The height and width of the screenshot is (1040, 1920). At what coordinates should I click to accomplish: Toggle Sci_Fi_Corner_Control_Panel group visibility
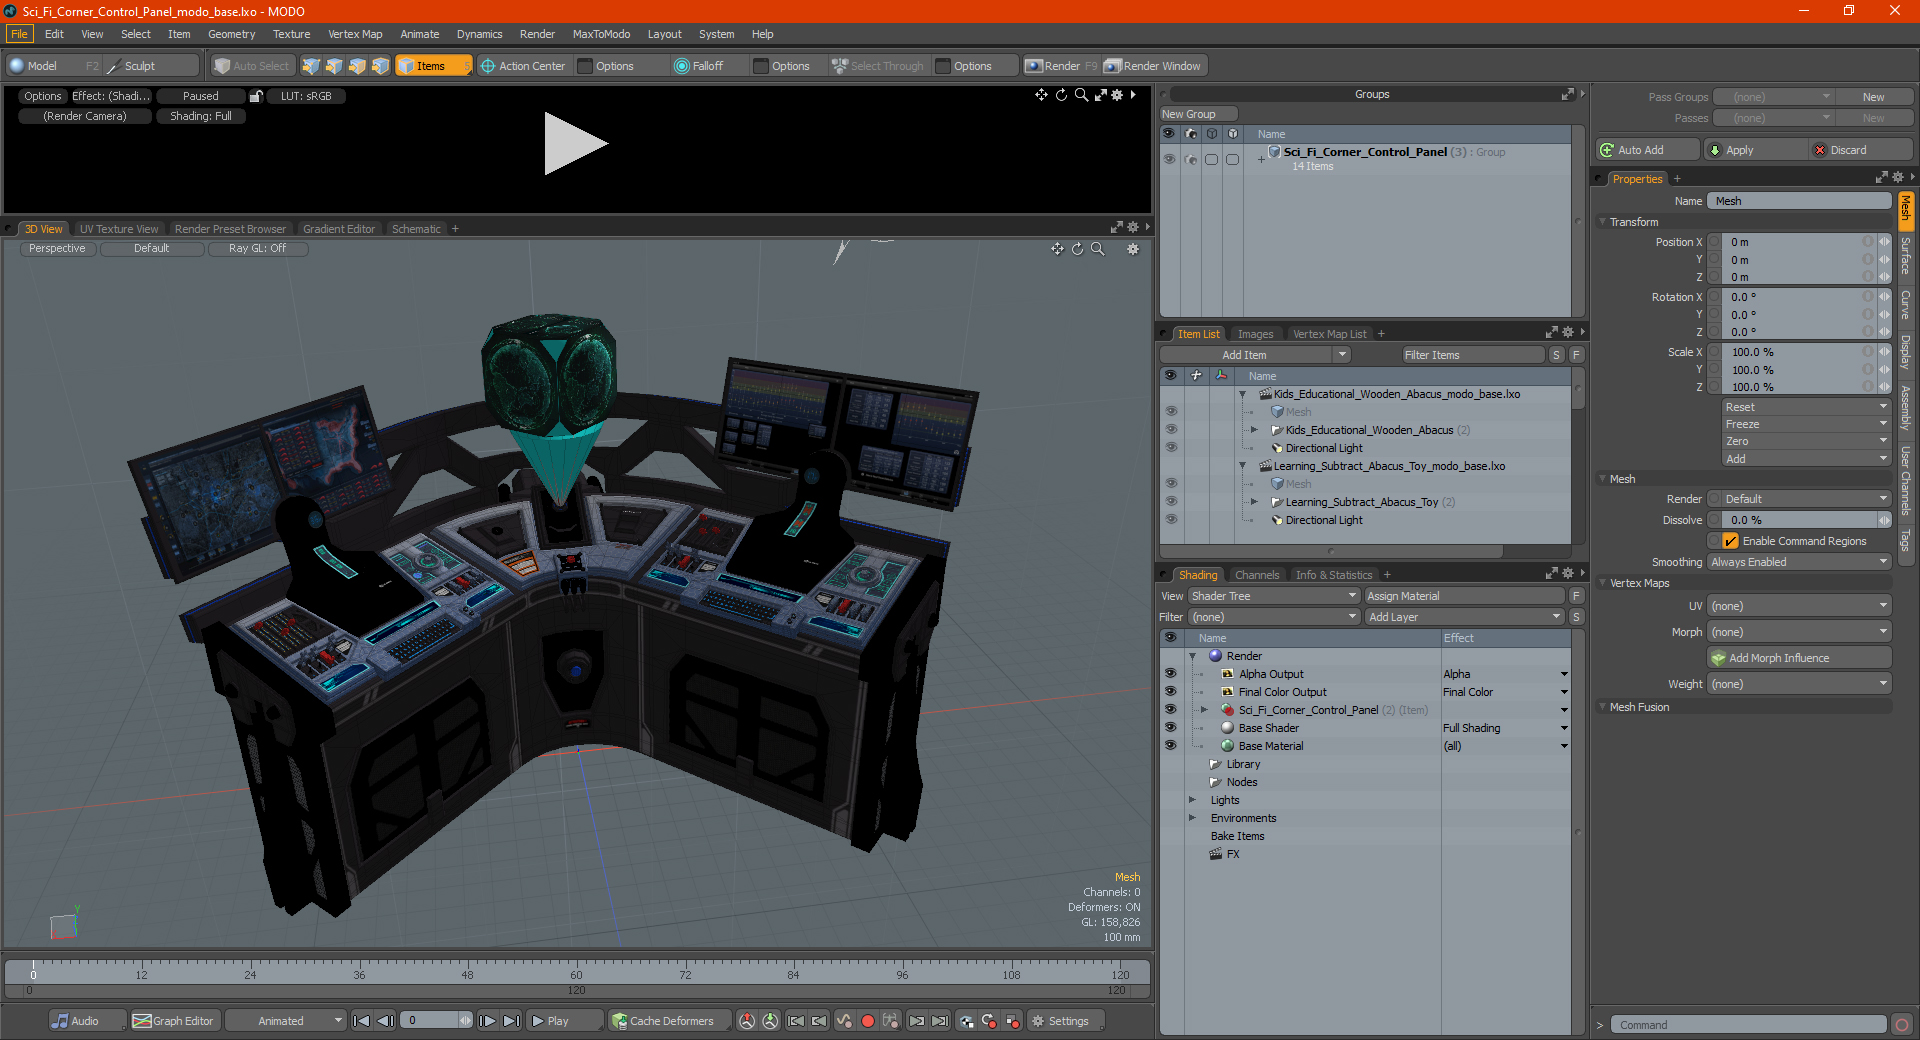point(1169,159)
